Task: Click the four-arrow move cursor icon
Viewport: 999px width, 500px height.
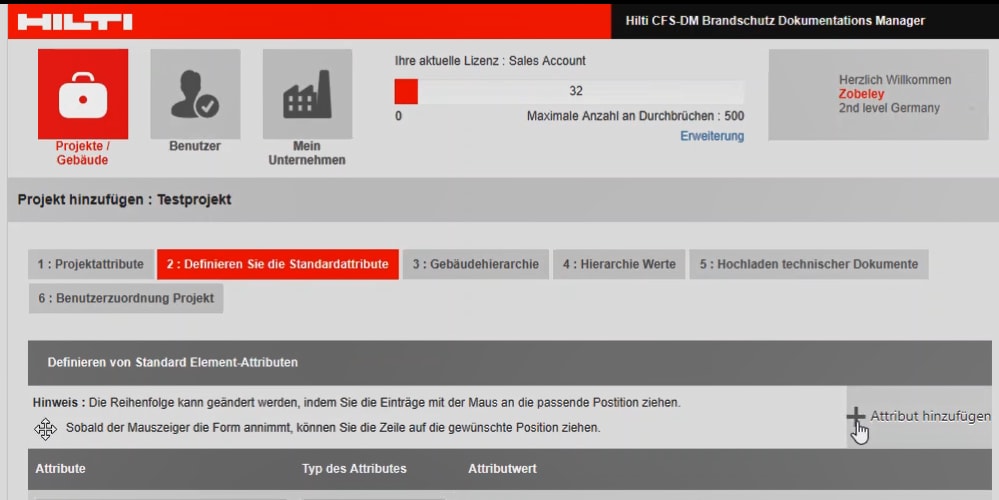Action: pyautogui.click(x=45, y=429)
